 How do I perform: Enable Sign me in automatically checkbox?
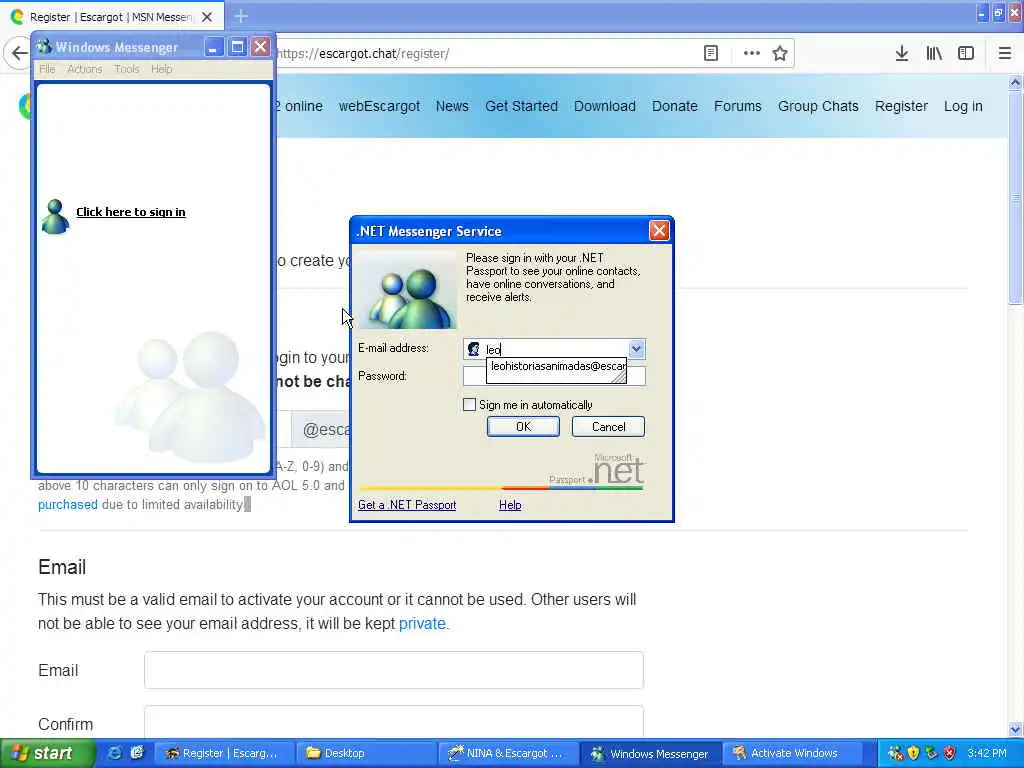[x=470, y=405]
